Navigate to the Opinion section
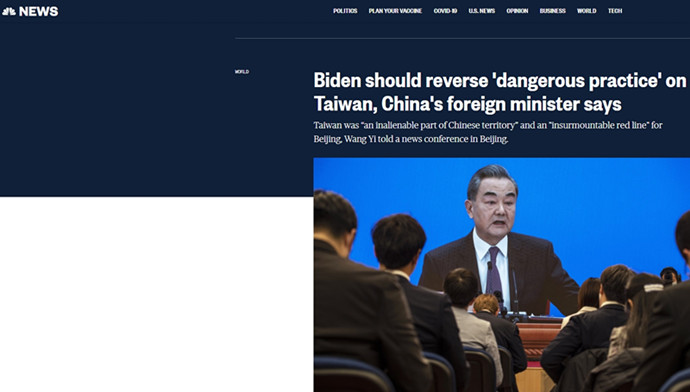This screenshot has height=392, width=690. point(517,11)
